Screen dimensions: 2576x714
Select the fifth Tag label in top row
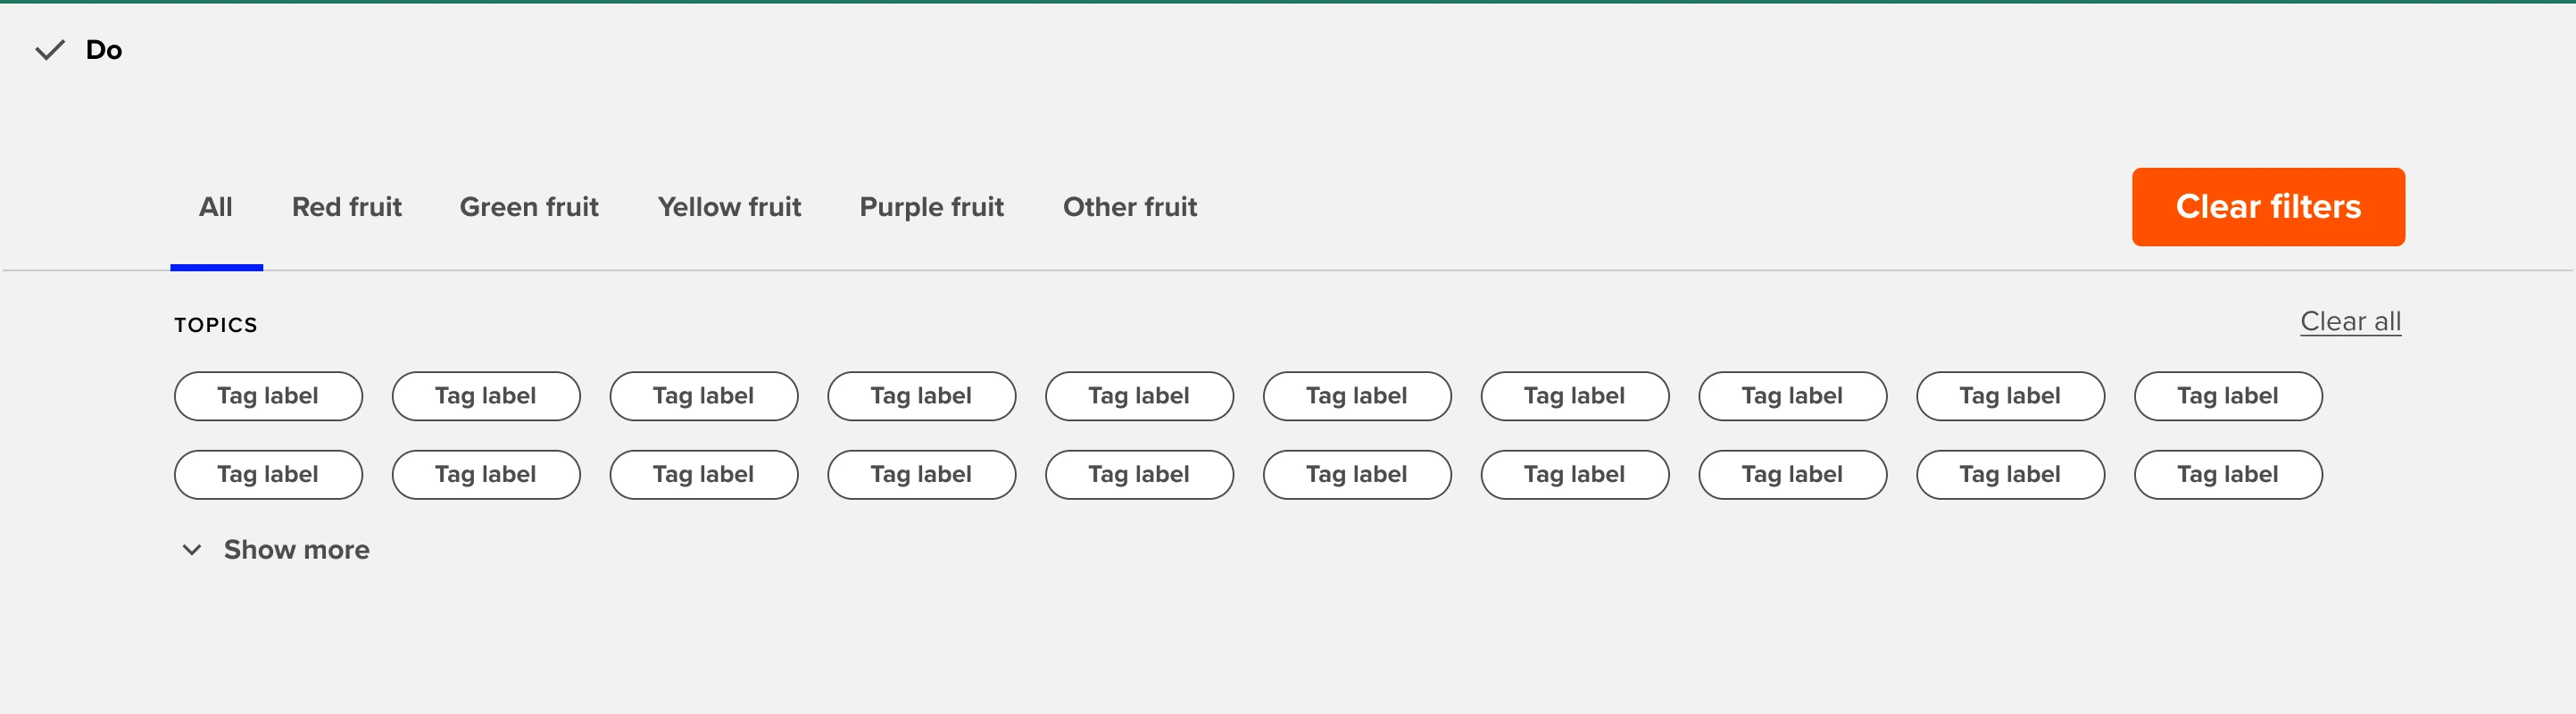[x=1139, y=396]
